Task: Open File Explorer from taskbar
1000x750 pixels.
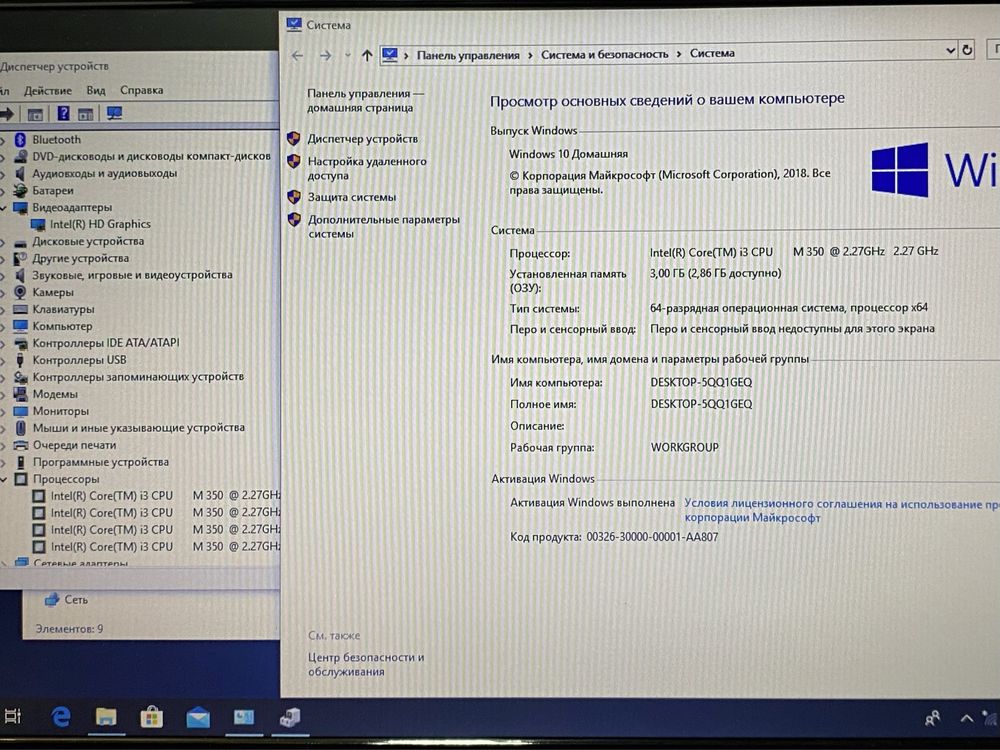Action: [106, 717]
